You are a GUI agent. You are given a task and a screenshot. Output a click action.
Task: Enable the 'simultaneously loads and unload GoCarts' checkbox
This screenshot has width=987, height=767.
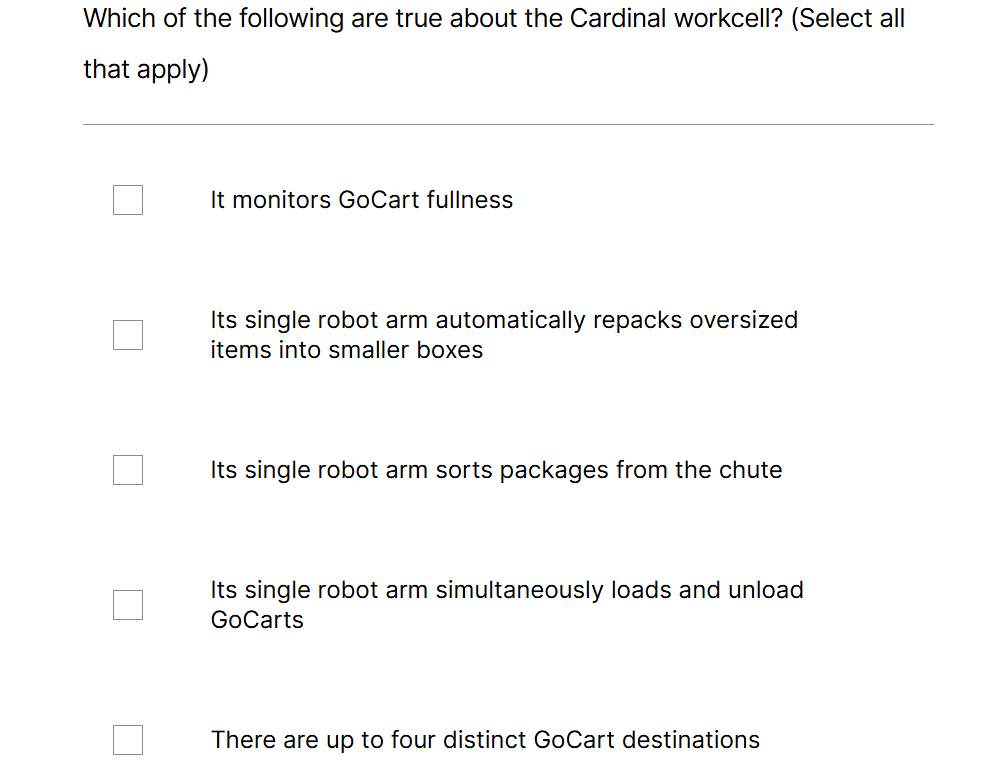128,605
